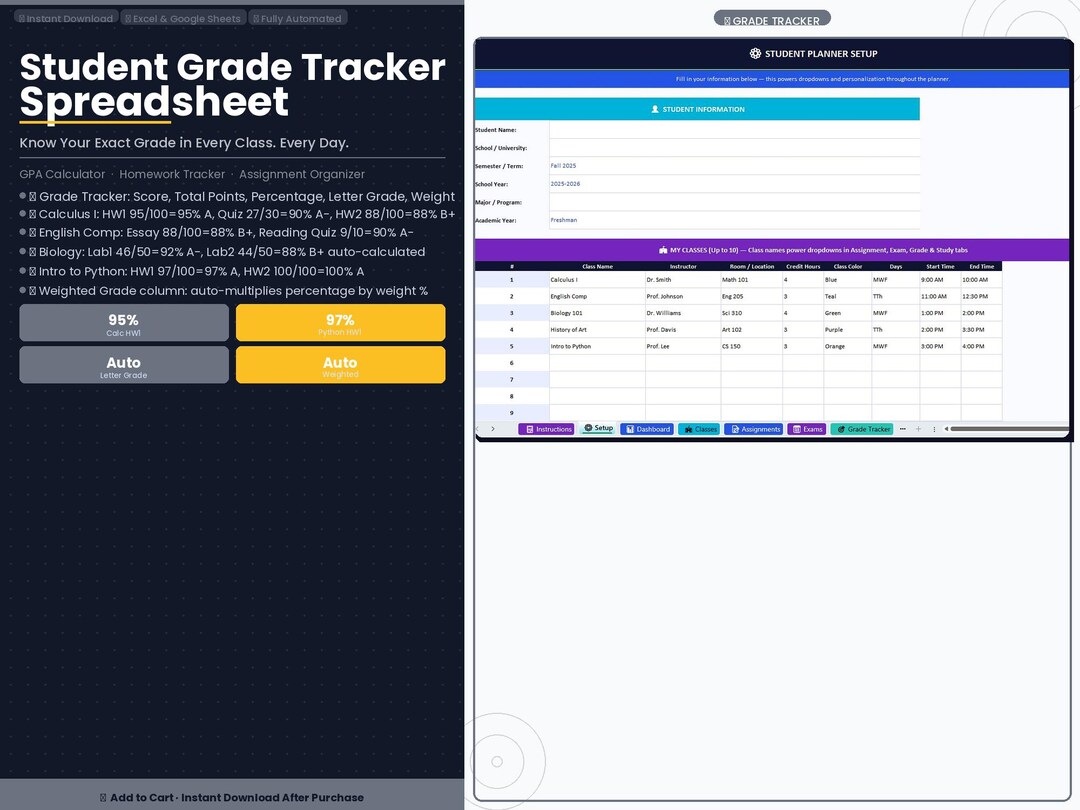
Task: Click the Auto Letter Grade card
Action: [x=124, y=365]
